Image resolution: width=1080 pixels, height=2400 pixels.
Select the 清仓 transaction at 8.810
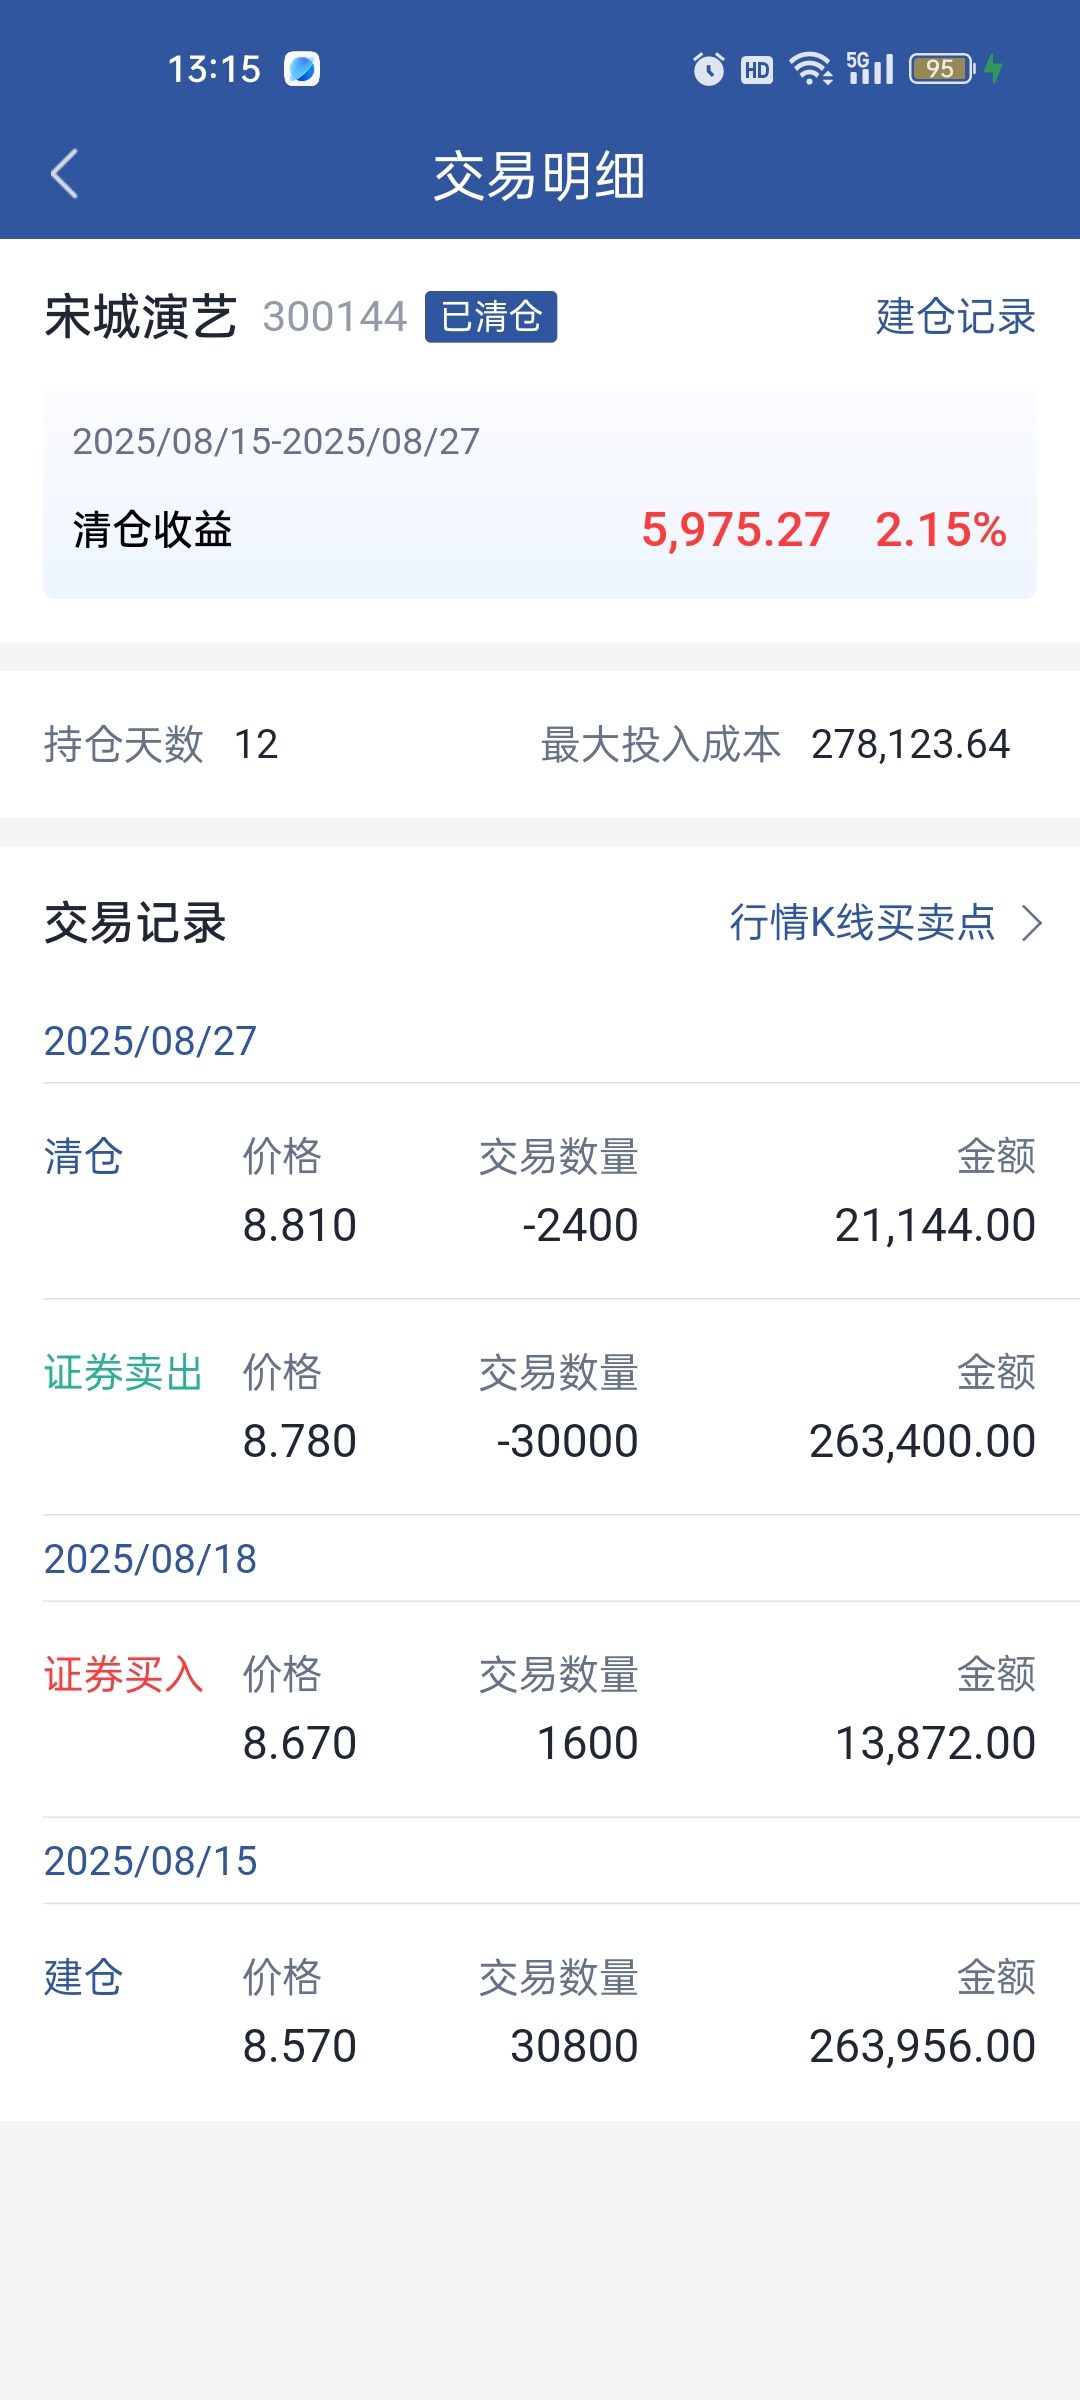(x=540, y=1191)
